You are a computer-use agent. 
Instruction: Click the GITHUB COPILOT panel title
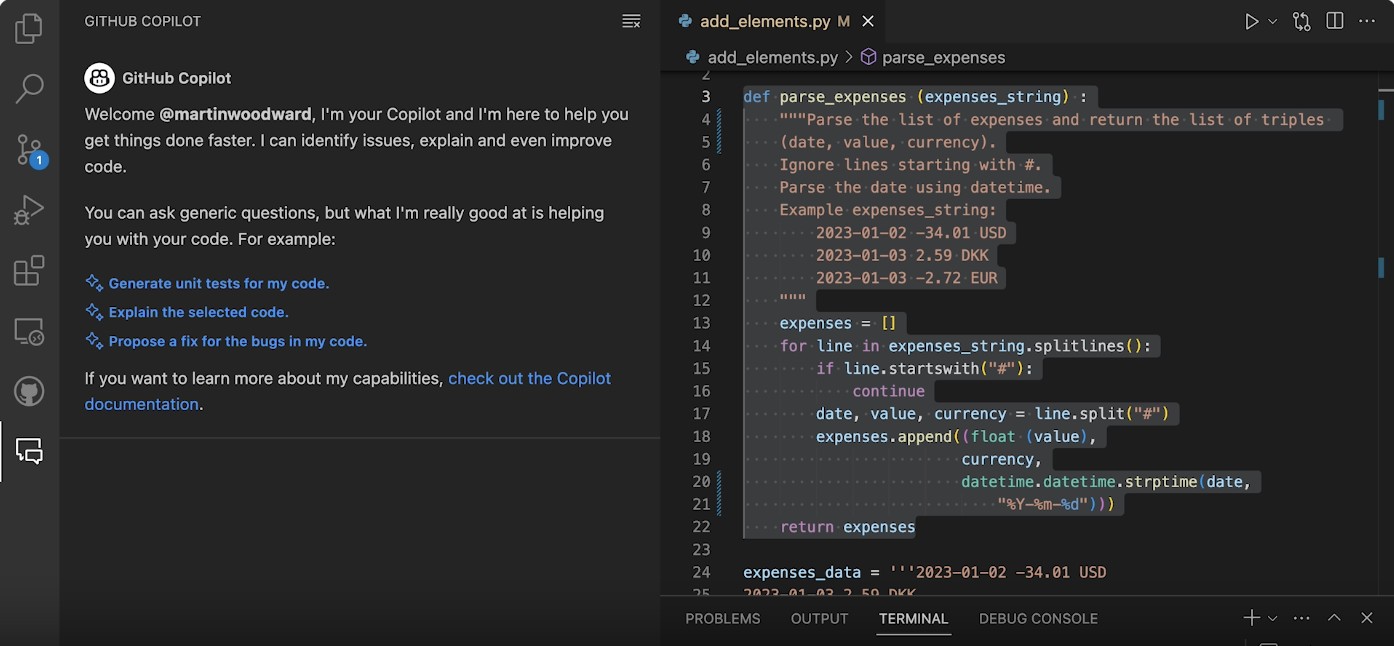point(143,21)
